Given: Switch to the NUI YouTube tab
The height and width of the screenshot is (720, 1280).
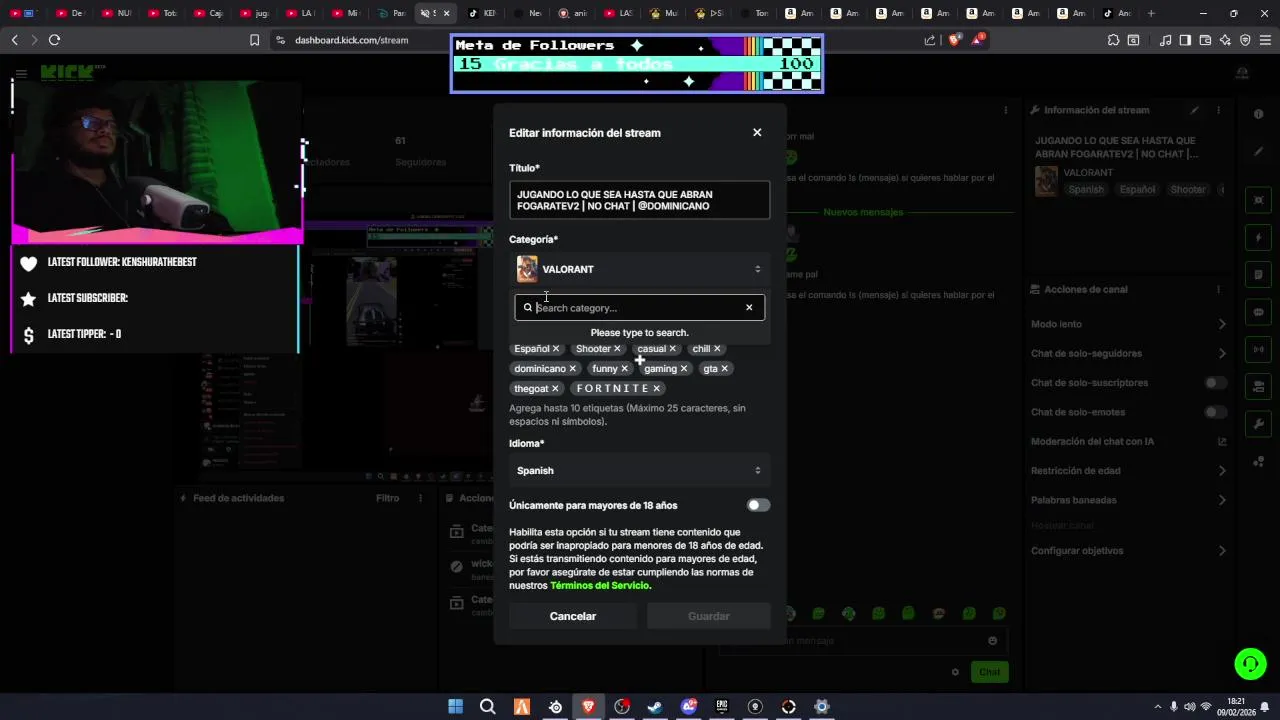Looking at the screenshot, I should coord(117,13).
